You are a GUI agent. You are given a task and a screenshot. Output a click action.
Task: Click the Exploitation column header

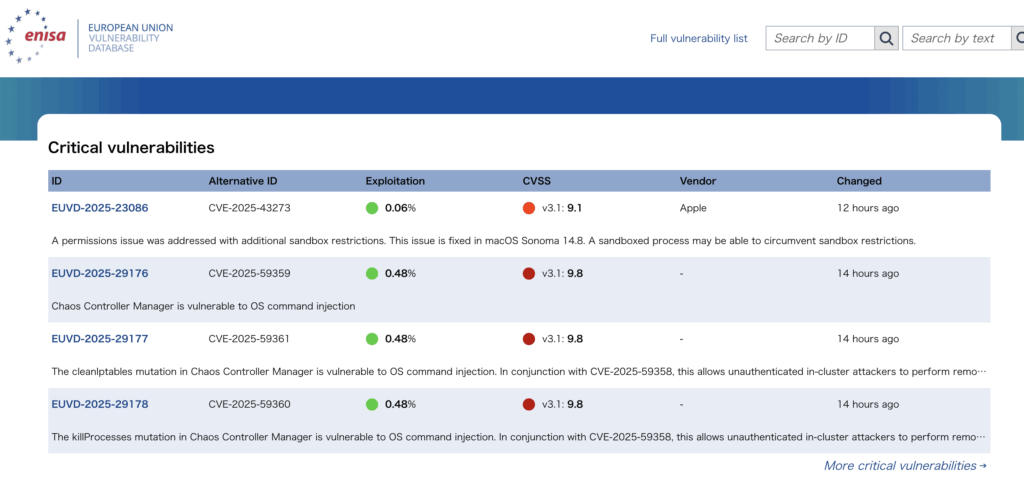(x=395, y=181)
